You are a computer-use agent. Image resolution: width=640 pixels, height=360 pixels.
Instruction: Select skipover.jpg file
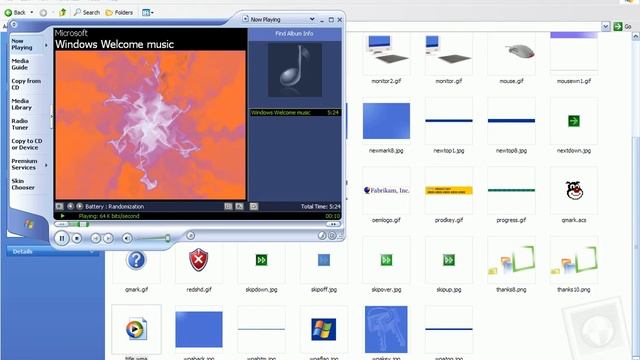coord(386,265)
